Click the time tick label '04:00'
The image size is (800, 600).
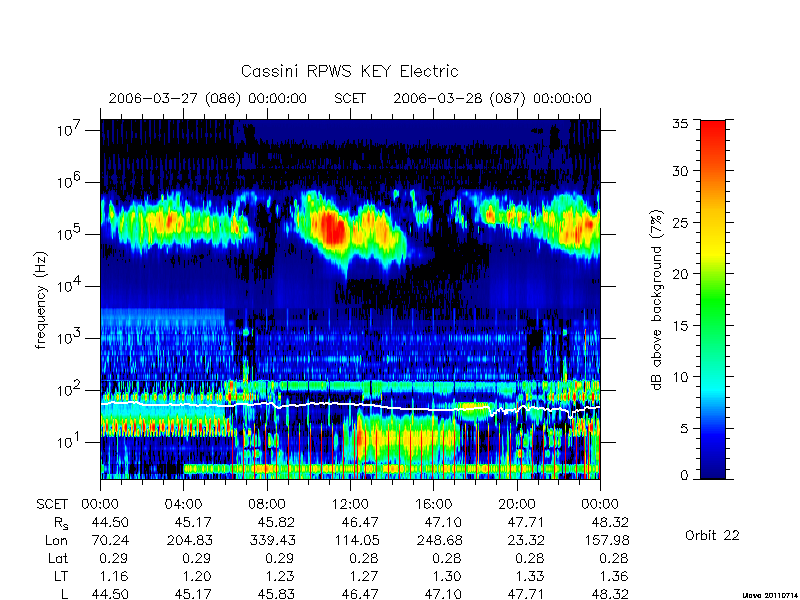(183, 505)
